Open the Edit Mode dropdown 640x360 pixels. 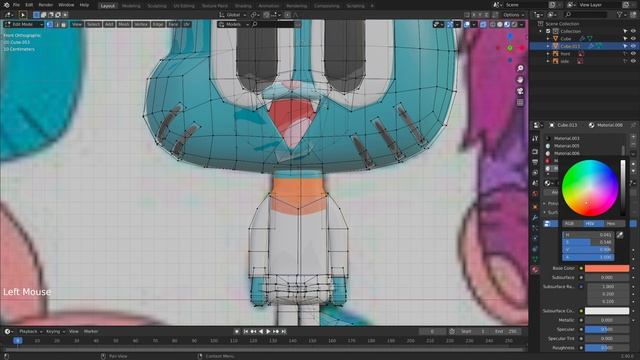coord(23,24)
